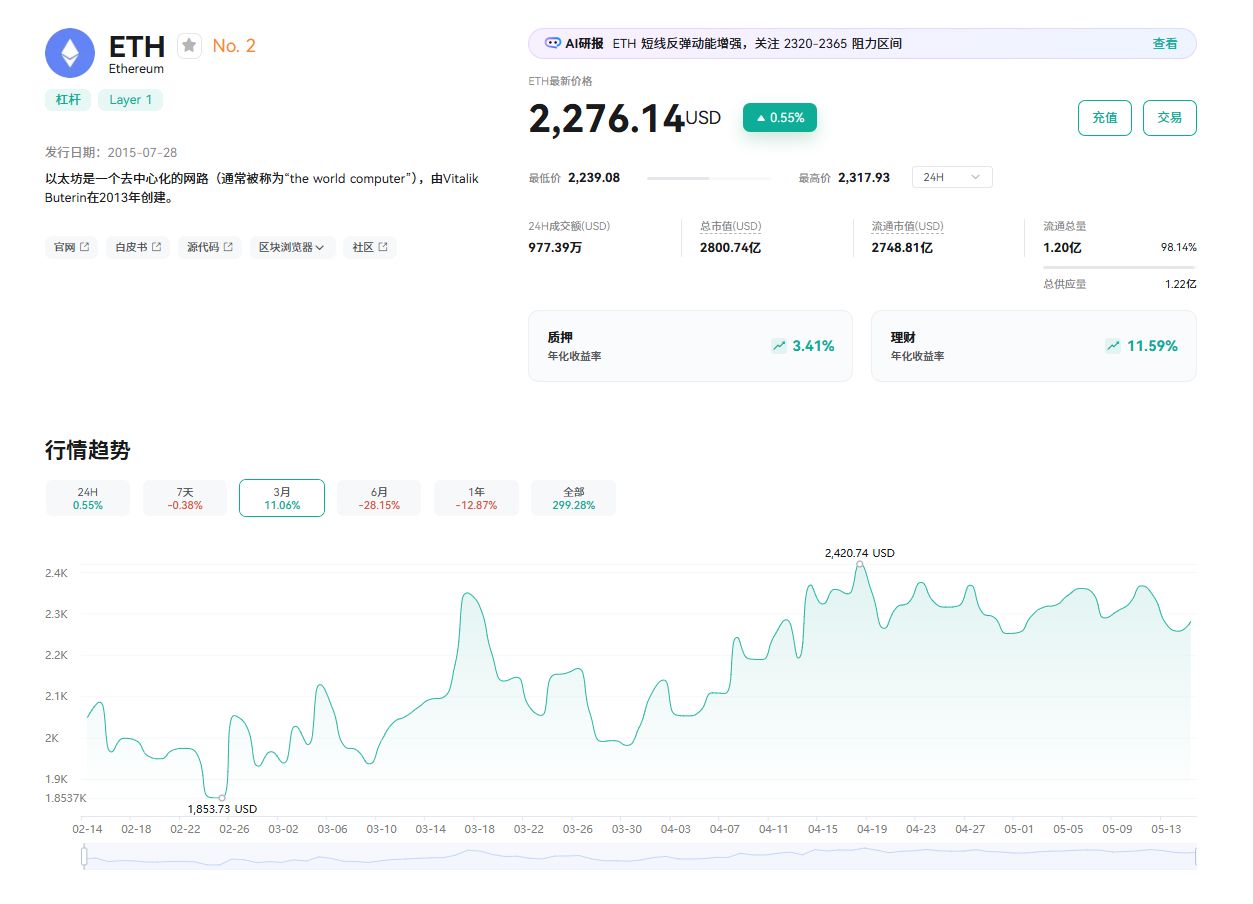The image size is (1253, 904).
Task: Click the 24H成交额 value 977.39万
Action: pos(555,247)
